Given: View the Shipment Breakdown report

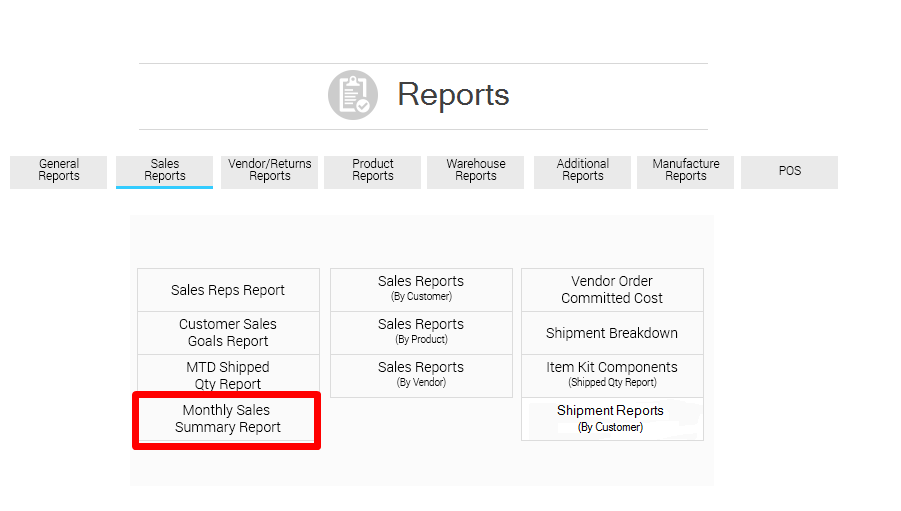Looking at the screenshot, I should [612, 333].
